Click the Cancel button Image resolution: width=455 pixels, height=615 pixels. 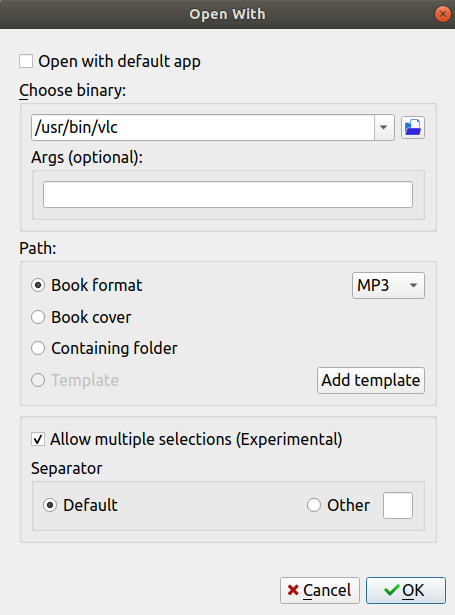[x=320, y=590]
